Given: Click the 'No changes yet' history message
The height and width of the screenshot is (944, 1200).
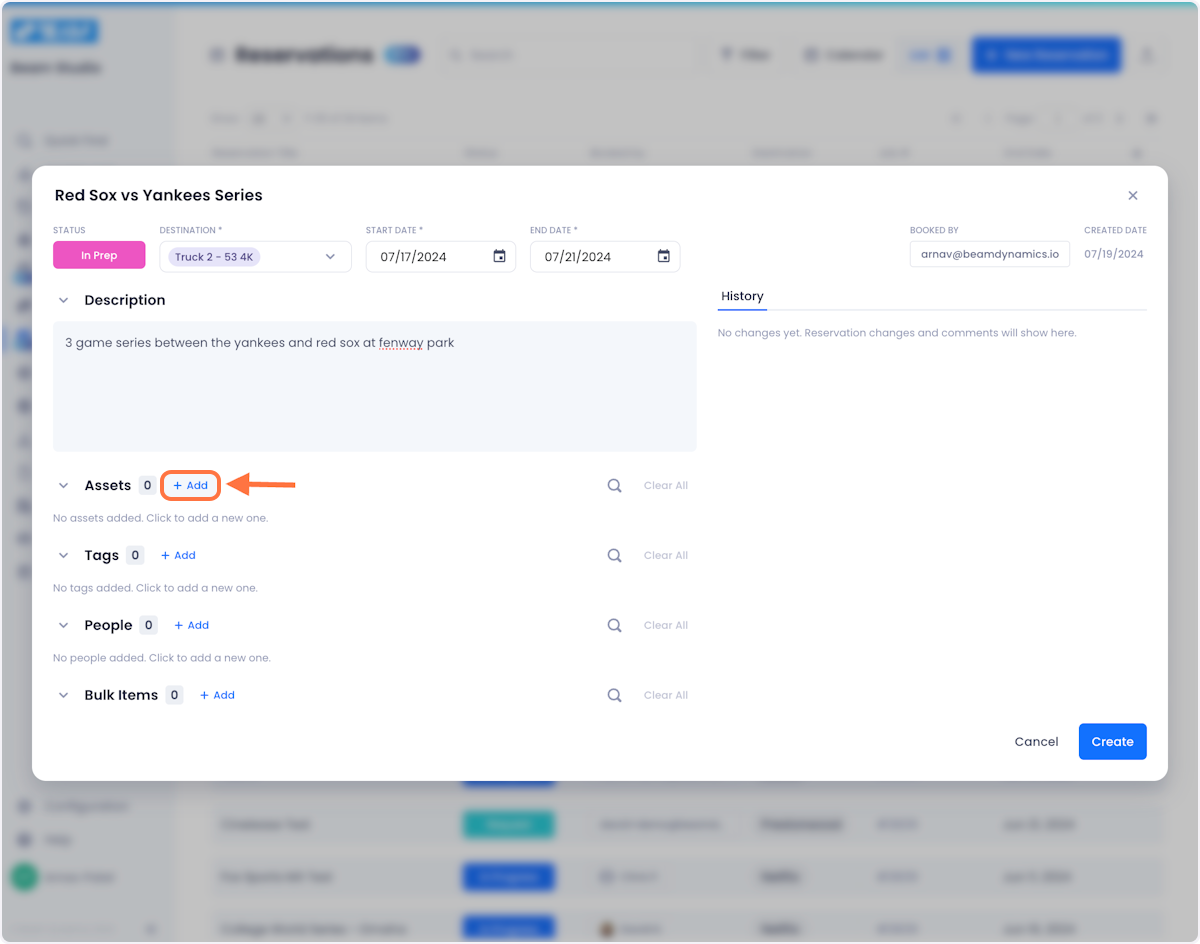Looking at the screenshot, I should (897, 333).
